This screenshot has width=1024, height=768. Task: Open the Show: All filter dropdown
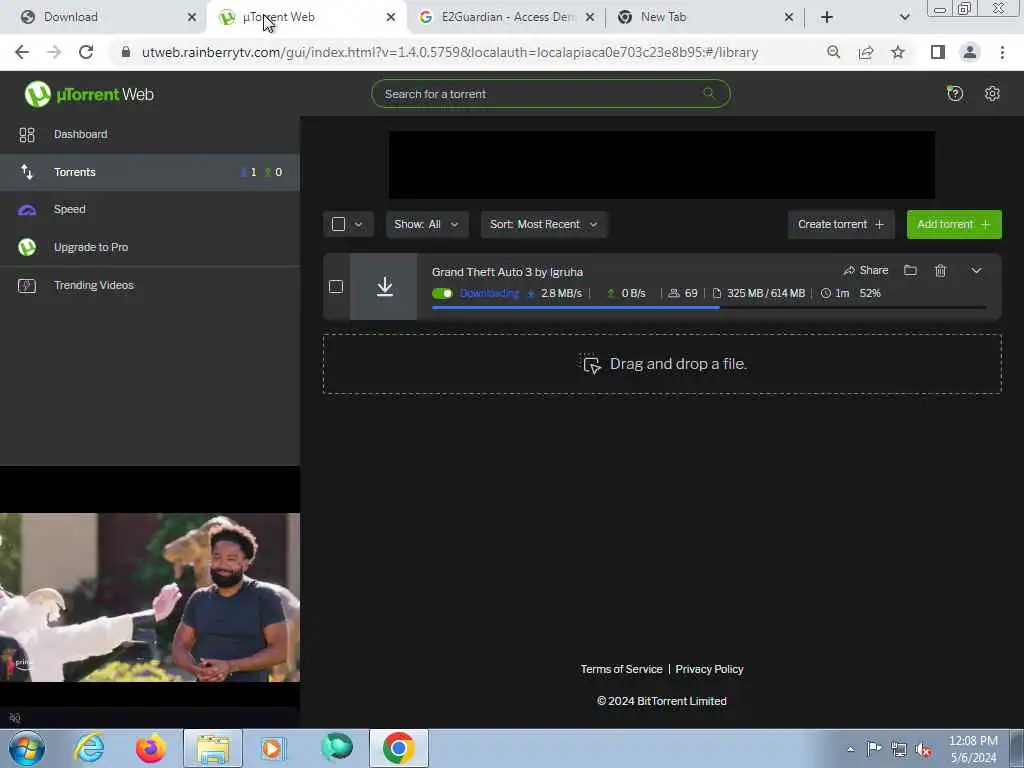427,224
